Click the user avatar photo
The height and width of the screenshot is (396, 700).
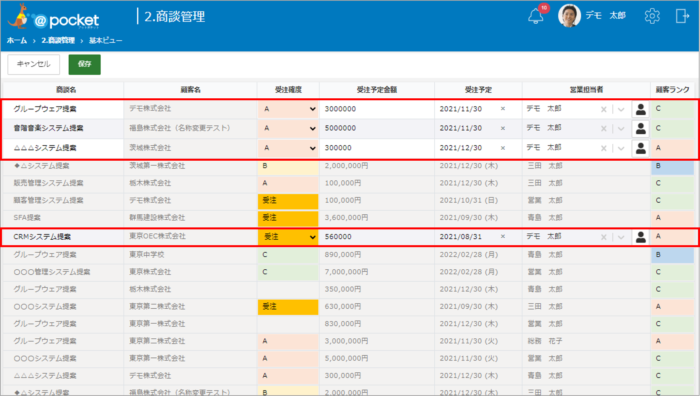[569, 16]
